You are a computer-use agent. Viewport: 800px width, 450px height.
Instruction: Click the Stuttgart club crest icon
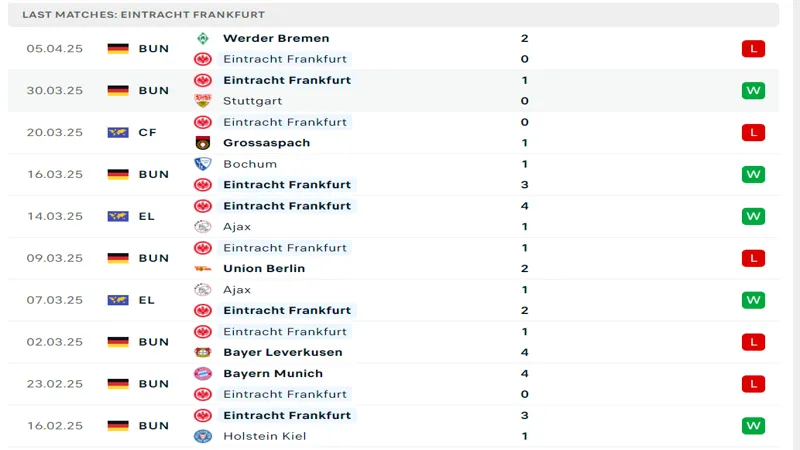pos(203,101)
